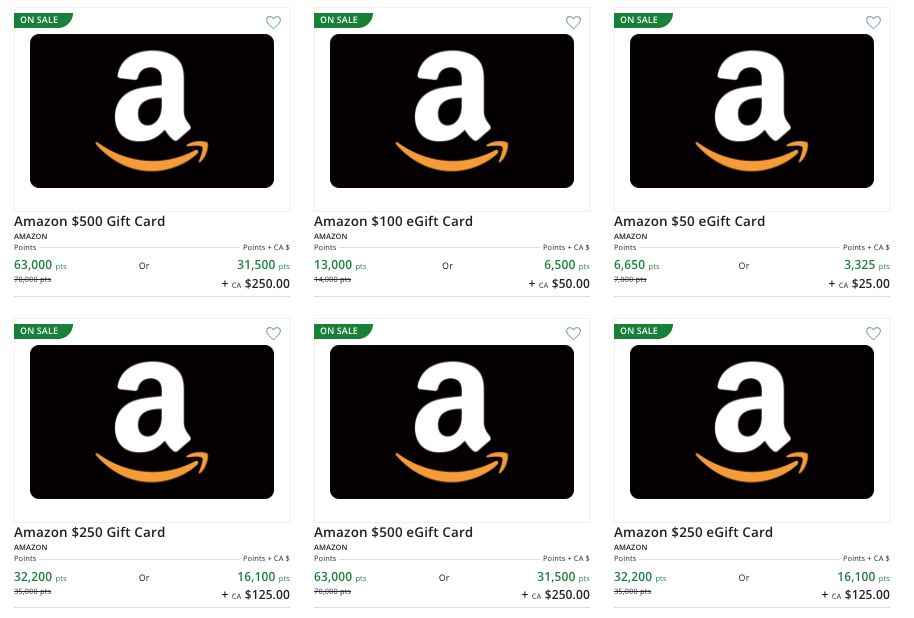
Task: Heart the Amazon $250 eGift Card
Action: (873, 334)
